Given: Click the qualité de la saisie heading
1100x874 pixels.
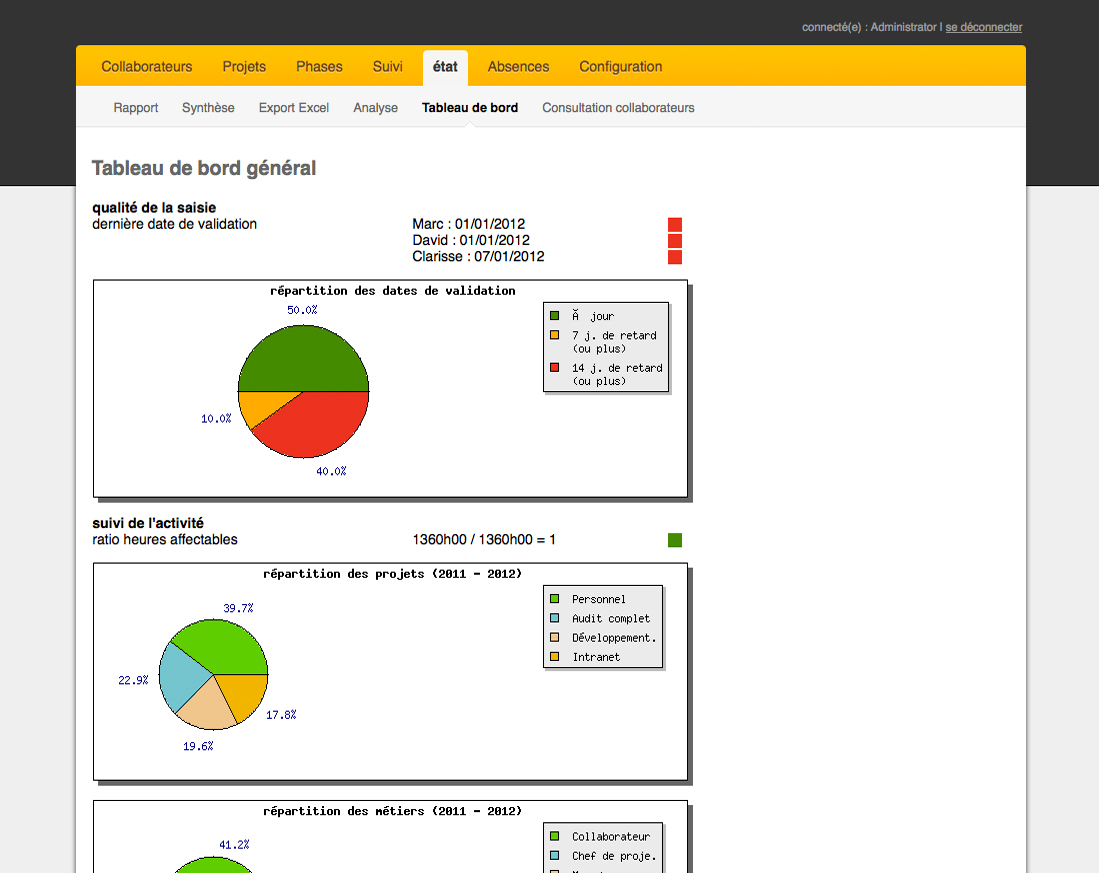Looking at the screenshot, I should pyautogui.click(x=154, y=208).
